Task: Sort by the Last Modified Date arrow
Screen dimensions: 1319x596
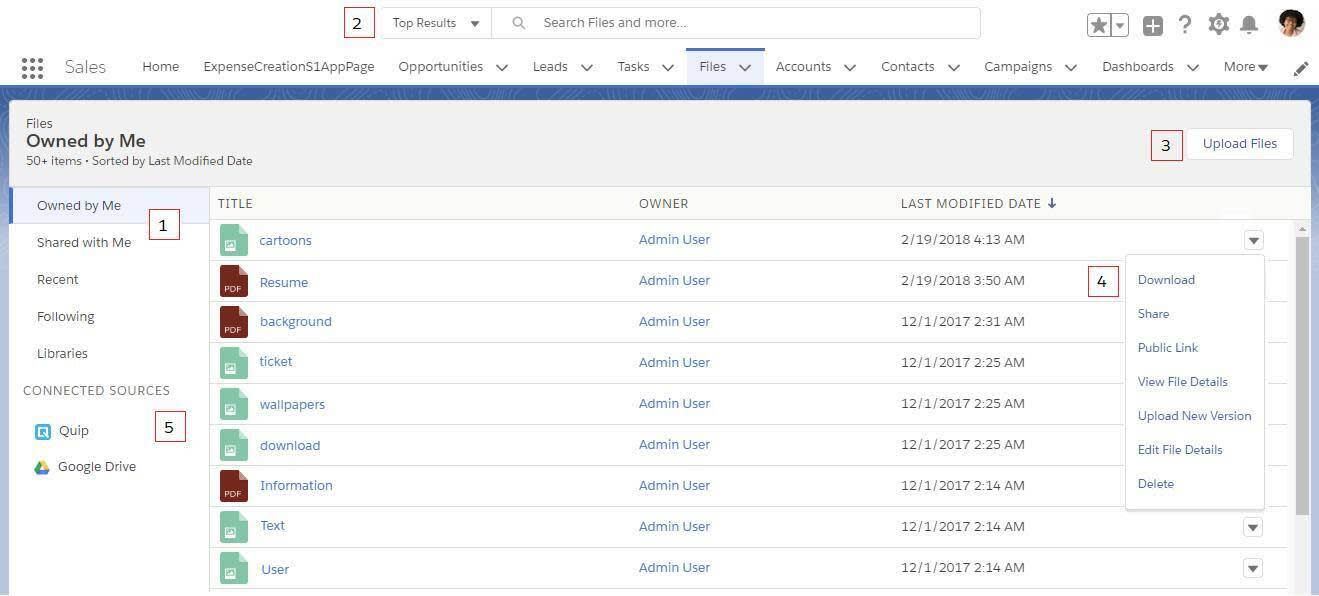Action: point(1052,203)
